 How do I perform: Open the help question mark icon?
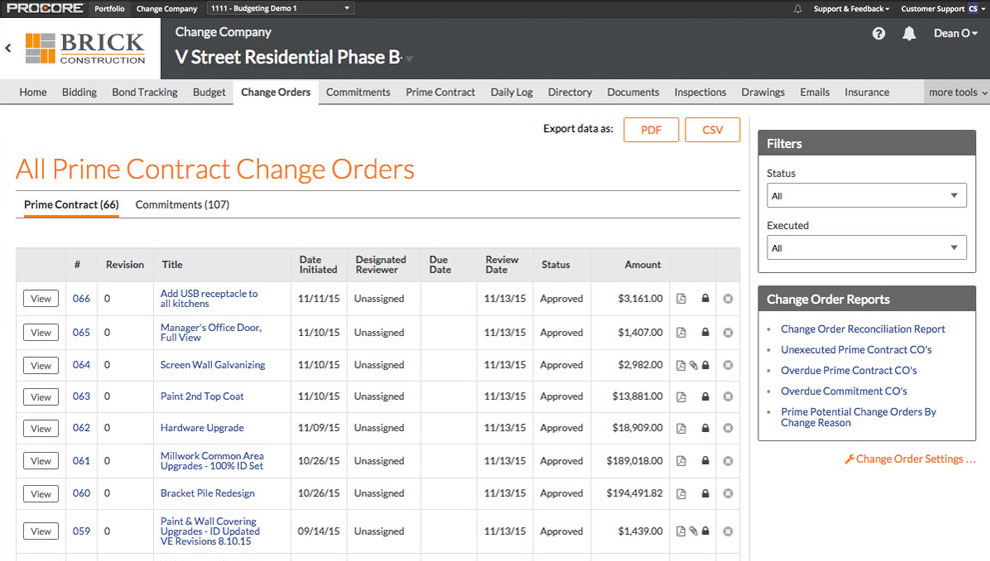click(879, 34)
